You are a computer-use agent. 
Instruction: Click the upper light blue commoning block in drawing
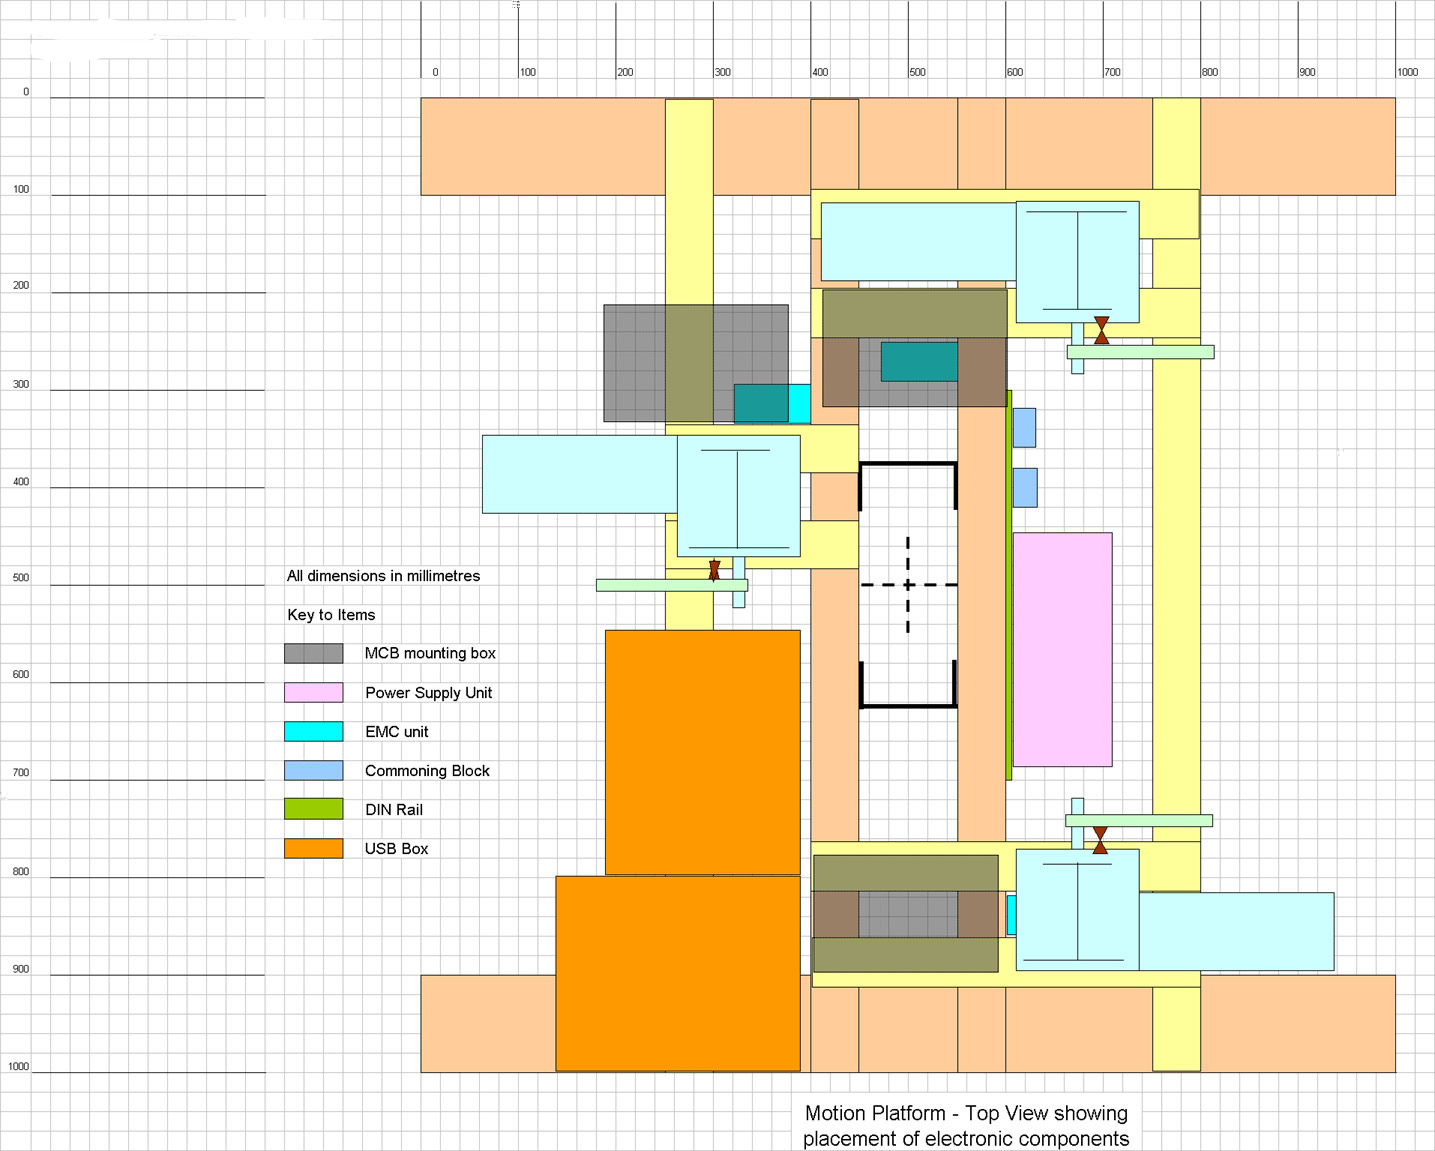[1024, 427]
